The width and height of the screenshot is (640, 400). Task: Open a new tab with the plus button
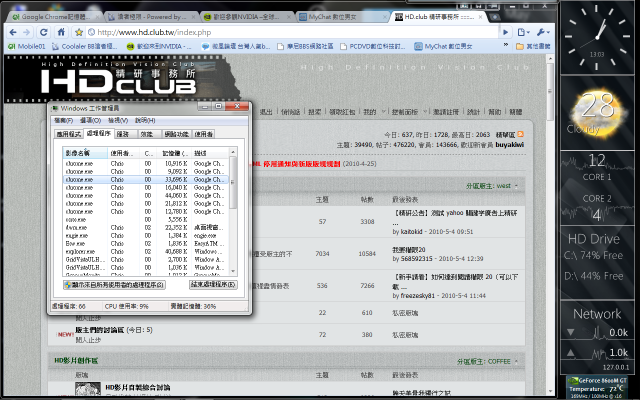pyautogui.click(x=494, y=17)
